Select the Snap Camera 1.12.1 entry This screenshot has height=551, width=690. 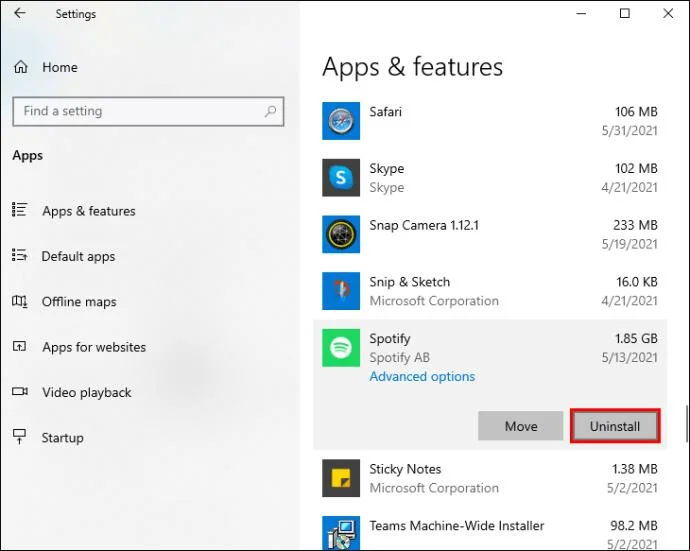[424, 225]
